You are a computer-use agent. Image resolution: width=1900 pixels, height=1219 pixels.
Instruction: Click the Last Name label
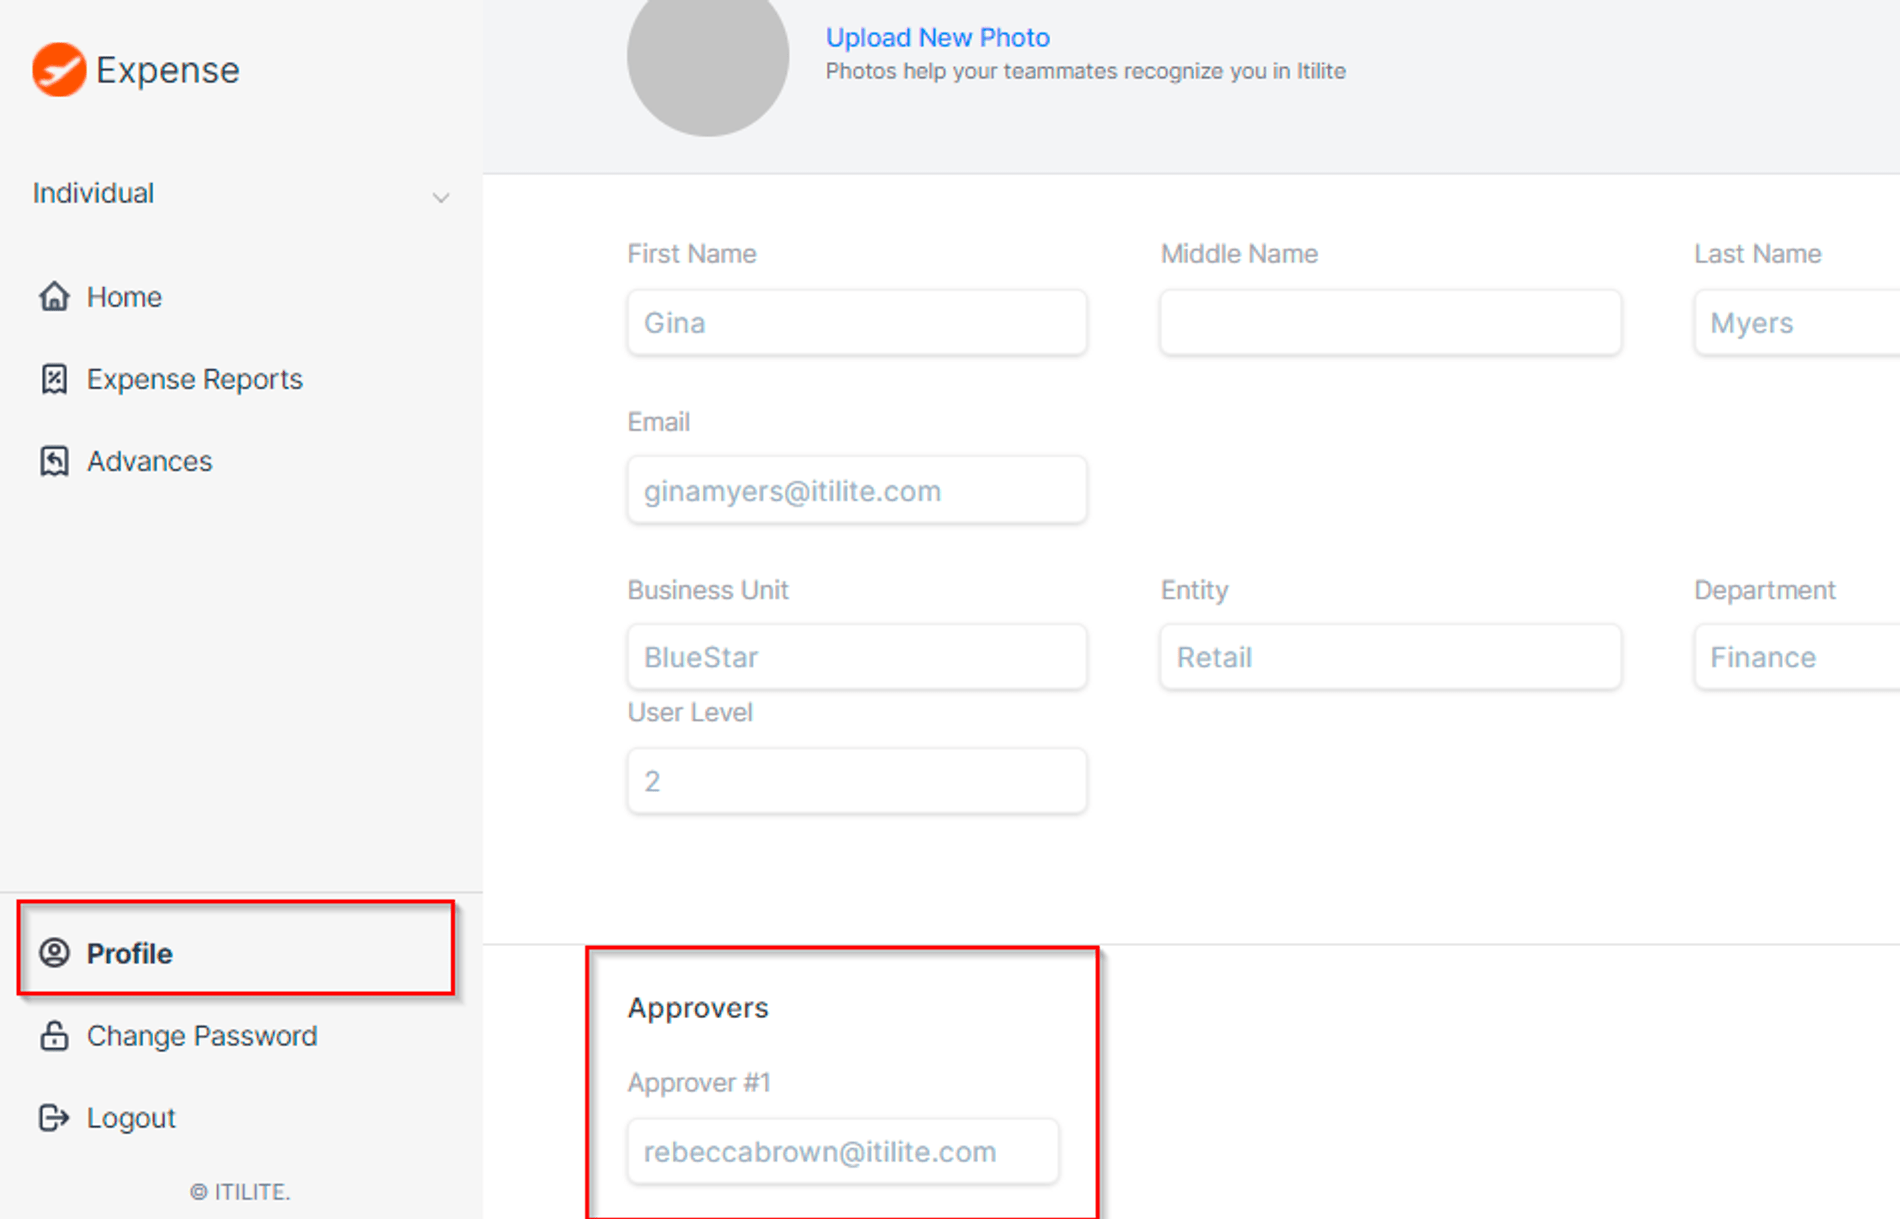click(x=1757, y=254)
